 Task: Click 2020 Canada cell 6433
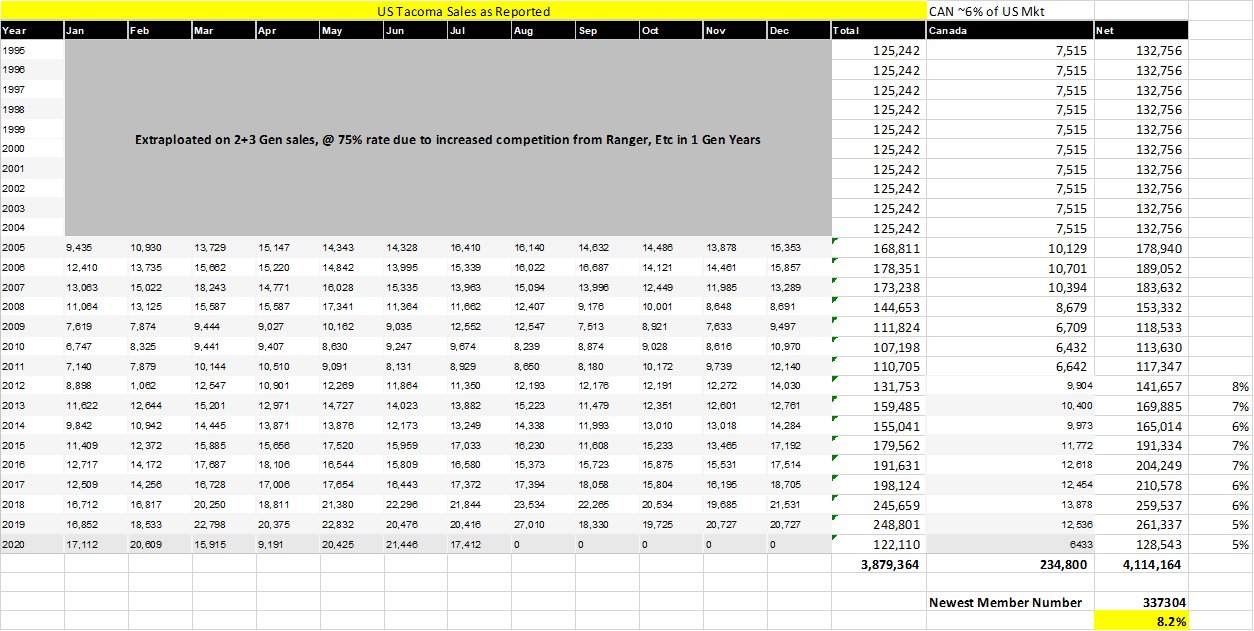pos(1010,544)
